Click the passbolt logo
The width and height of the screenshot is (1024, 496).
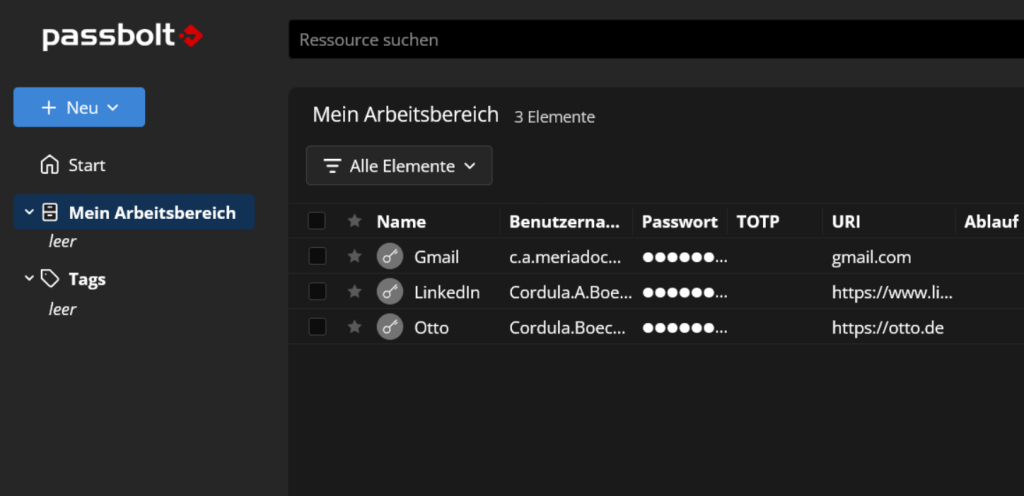(x=122, y=37)
